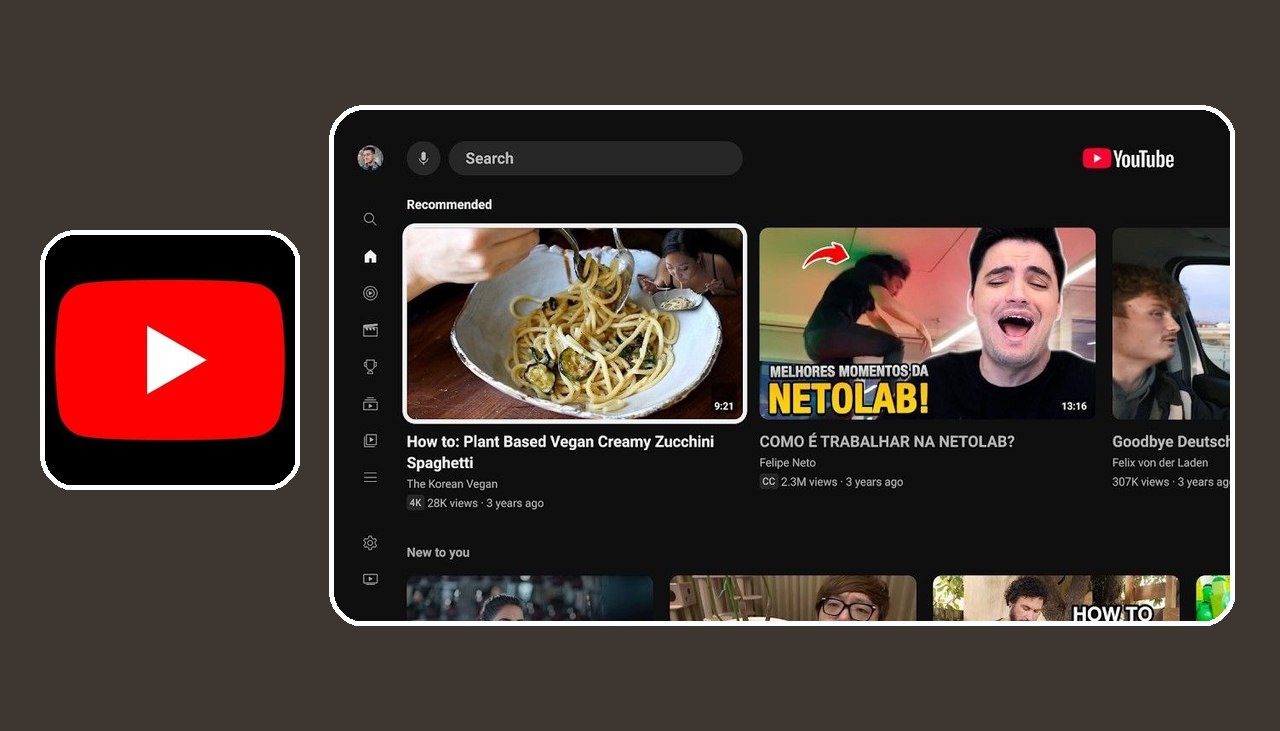Click the YouTube logo in the header
Viewport: 1280px width, 731px height.
point(1128,158)
